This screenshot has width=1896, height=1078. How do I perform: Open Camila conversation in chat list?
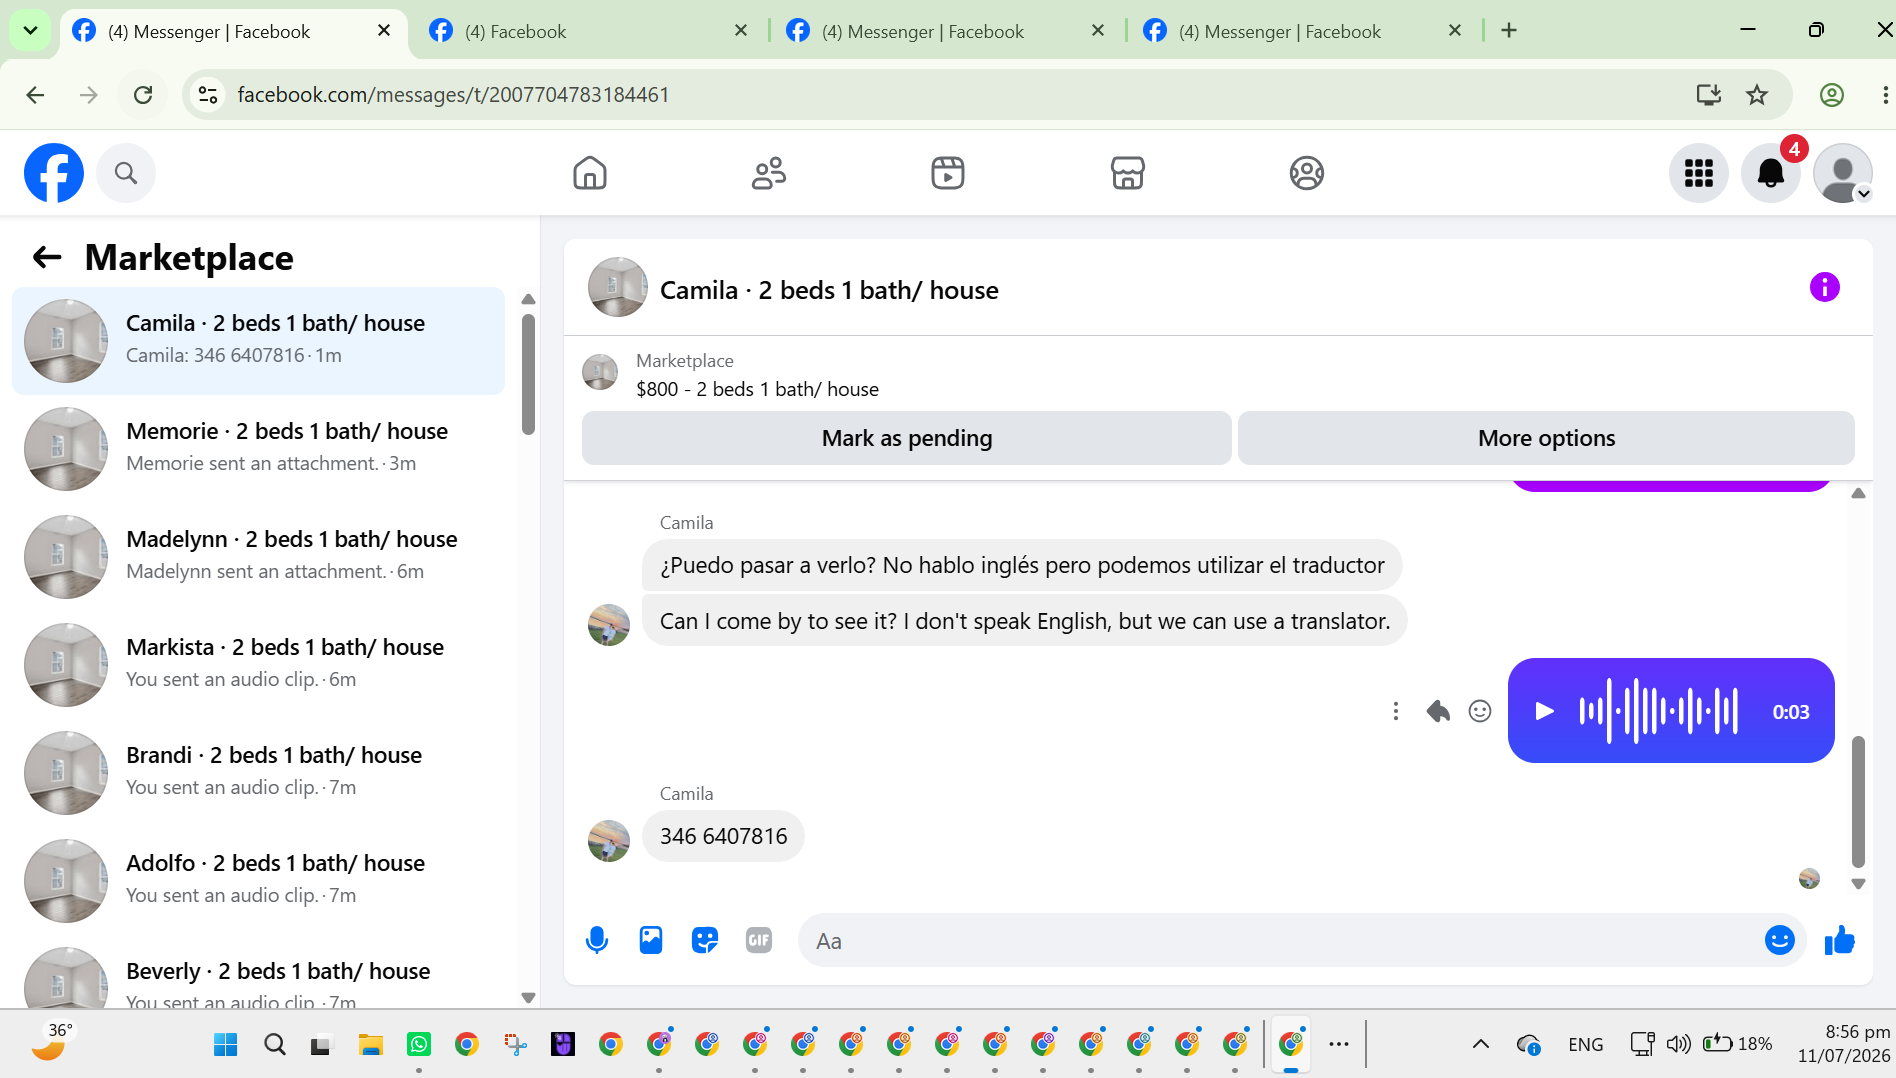(258, 341)
